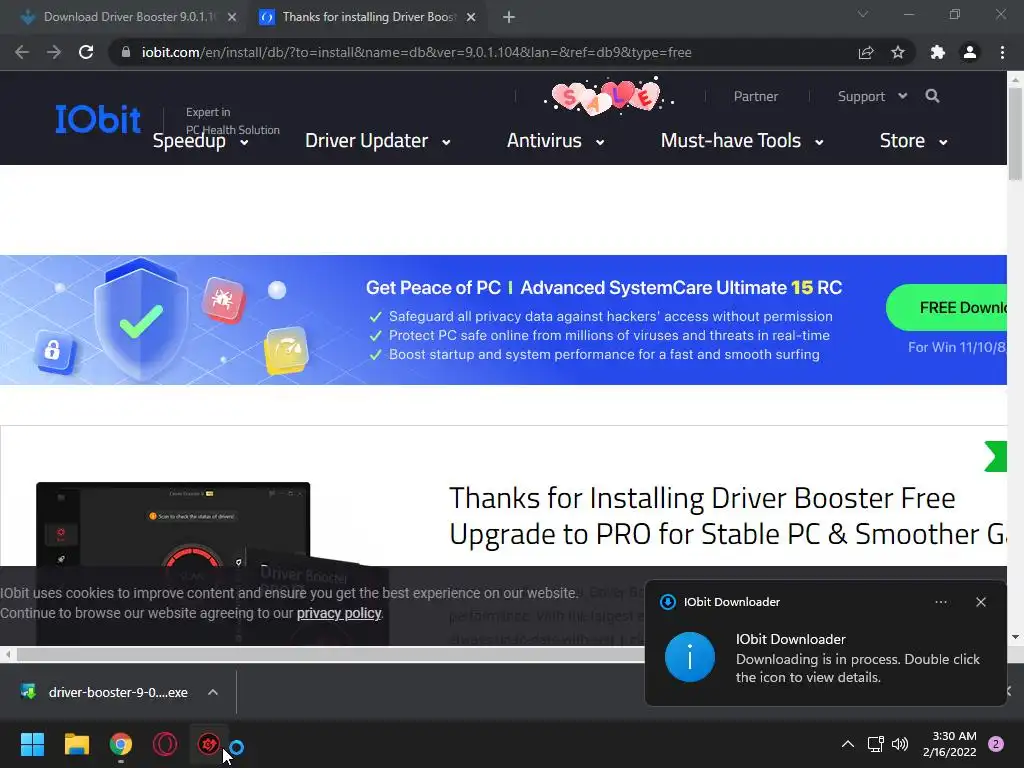Open Driver Booster in the taskbar

tap(209, 744)
